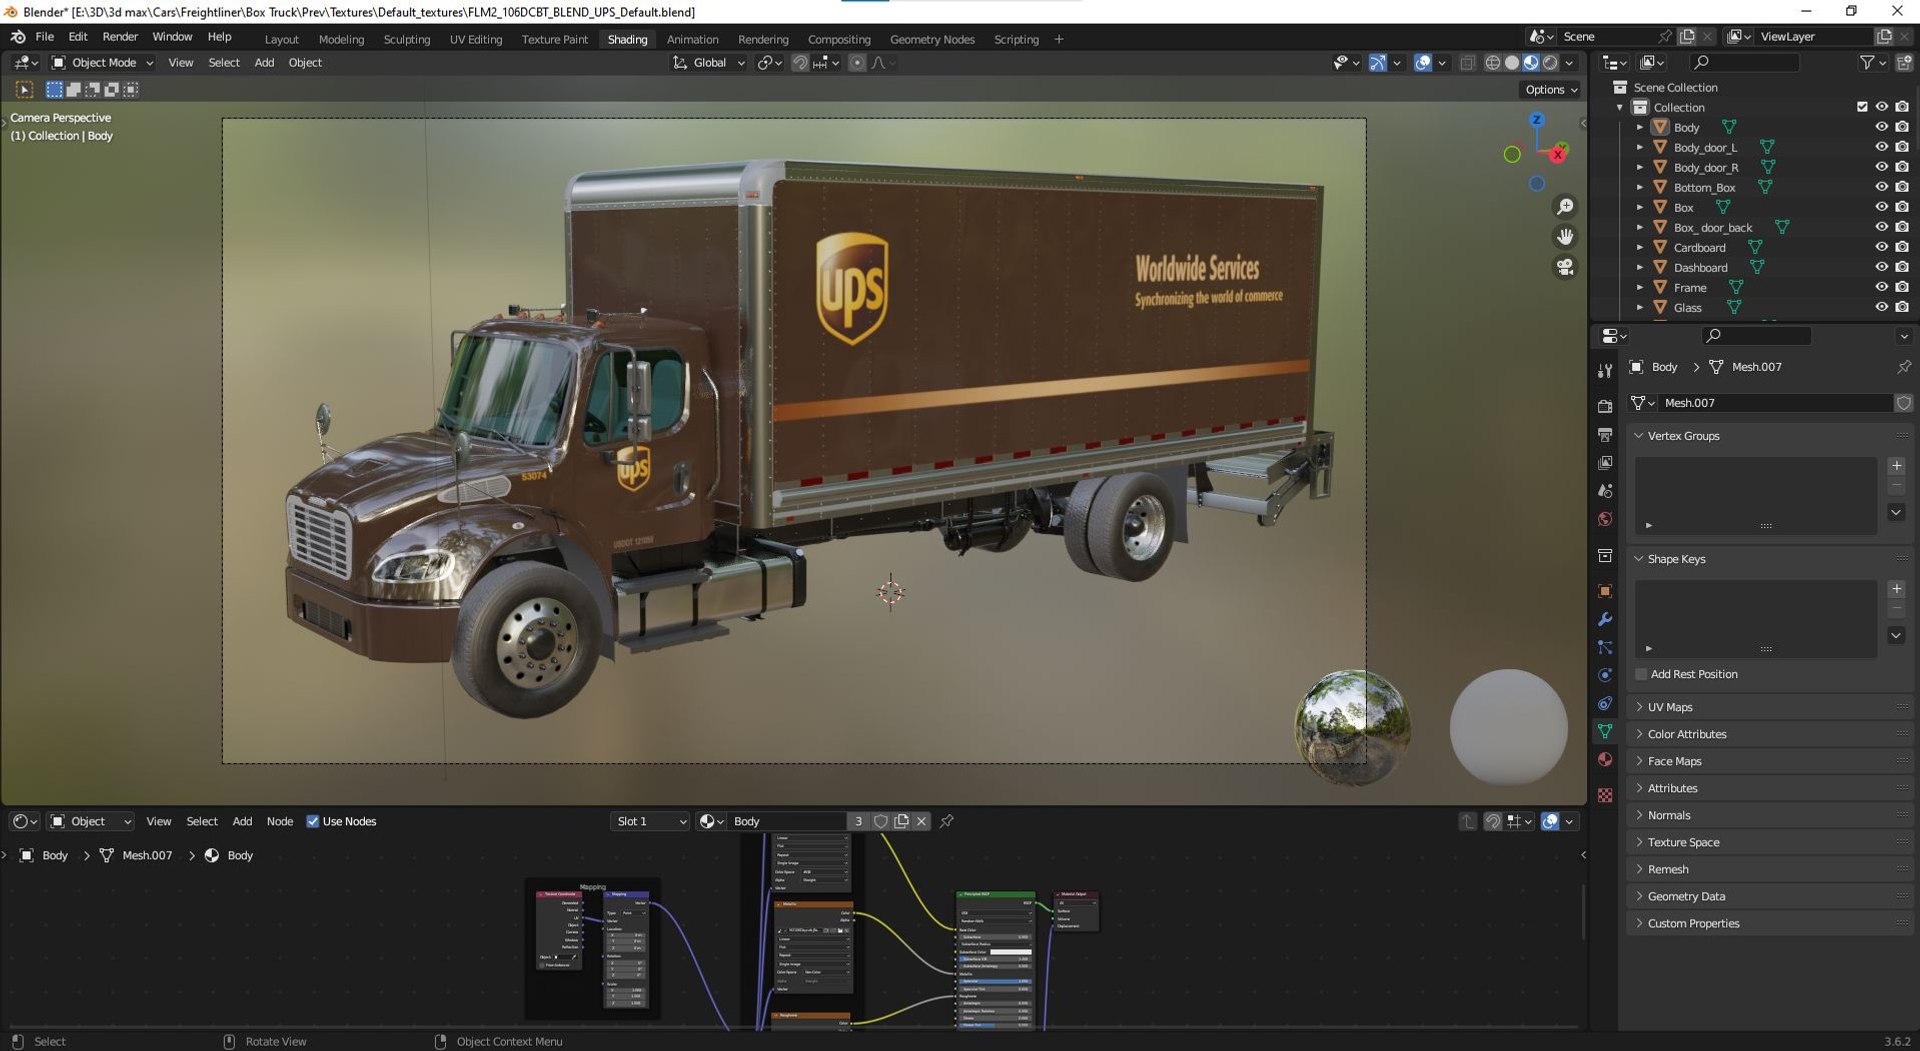The width and height of the screenshot is (1920, 1051).
Task: Open the Tool properties tab
Action: pyautogui.click(x=1605, y=371)
